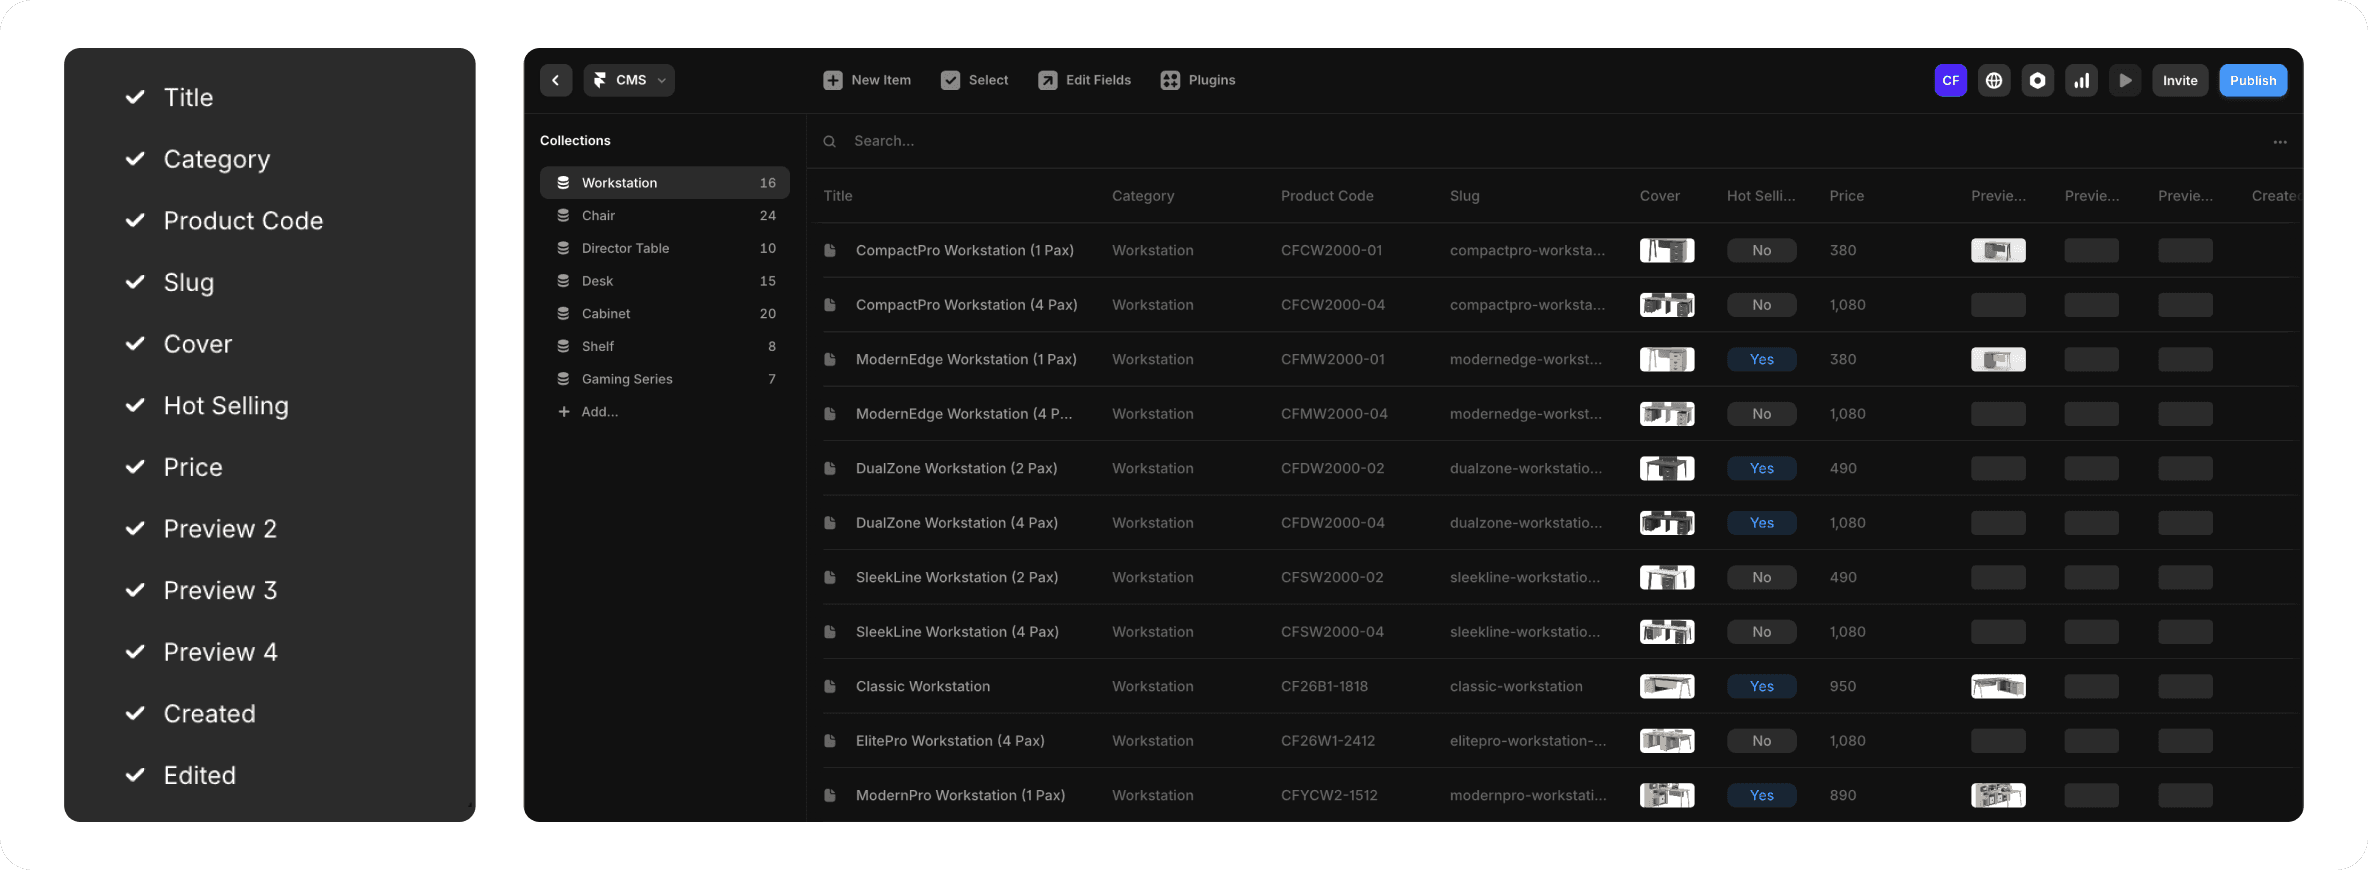
Task: Open SleekLine Workstation (2 Pax) item
Action: (957, 577)
